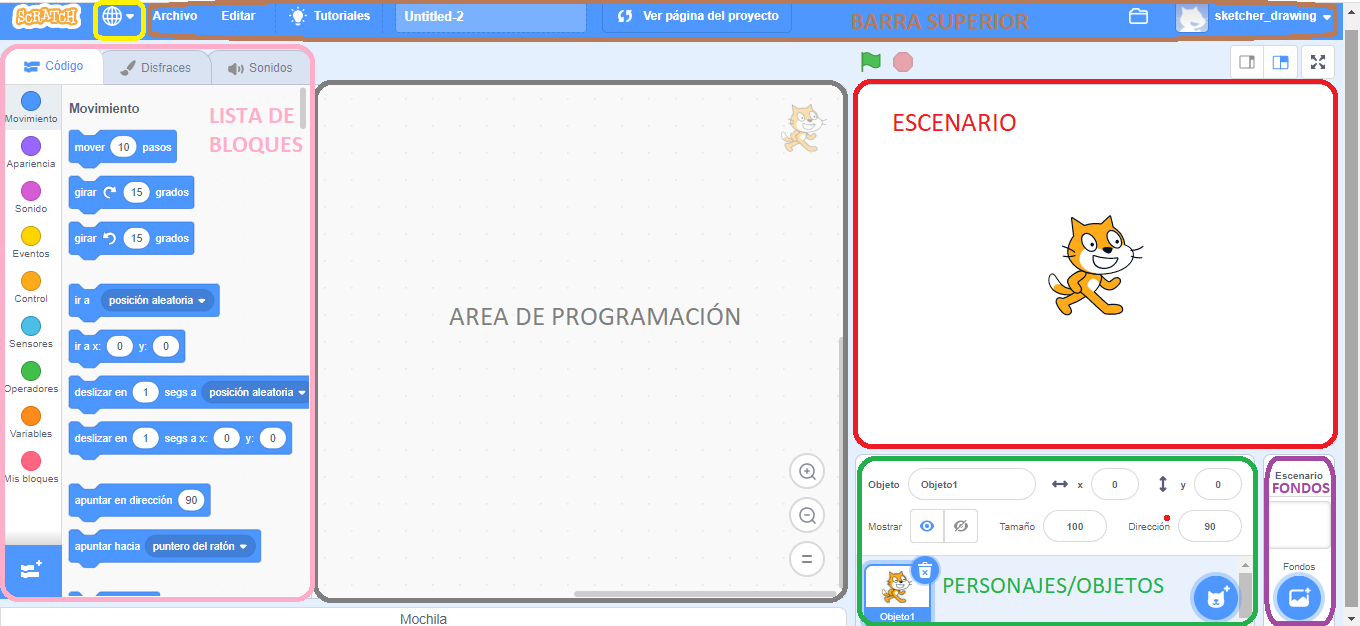Show the sprite with the eye toggle

tap(927, 526)
